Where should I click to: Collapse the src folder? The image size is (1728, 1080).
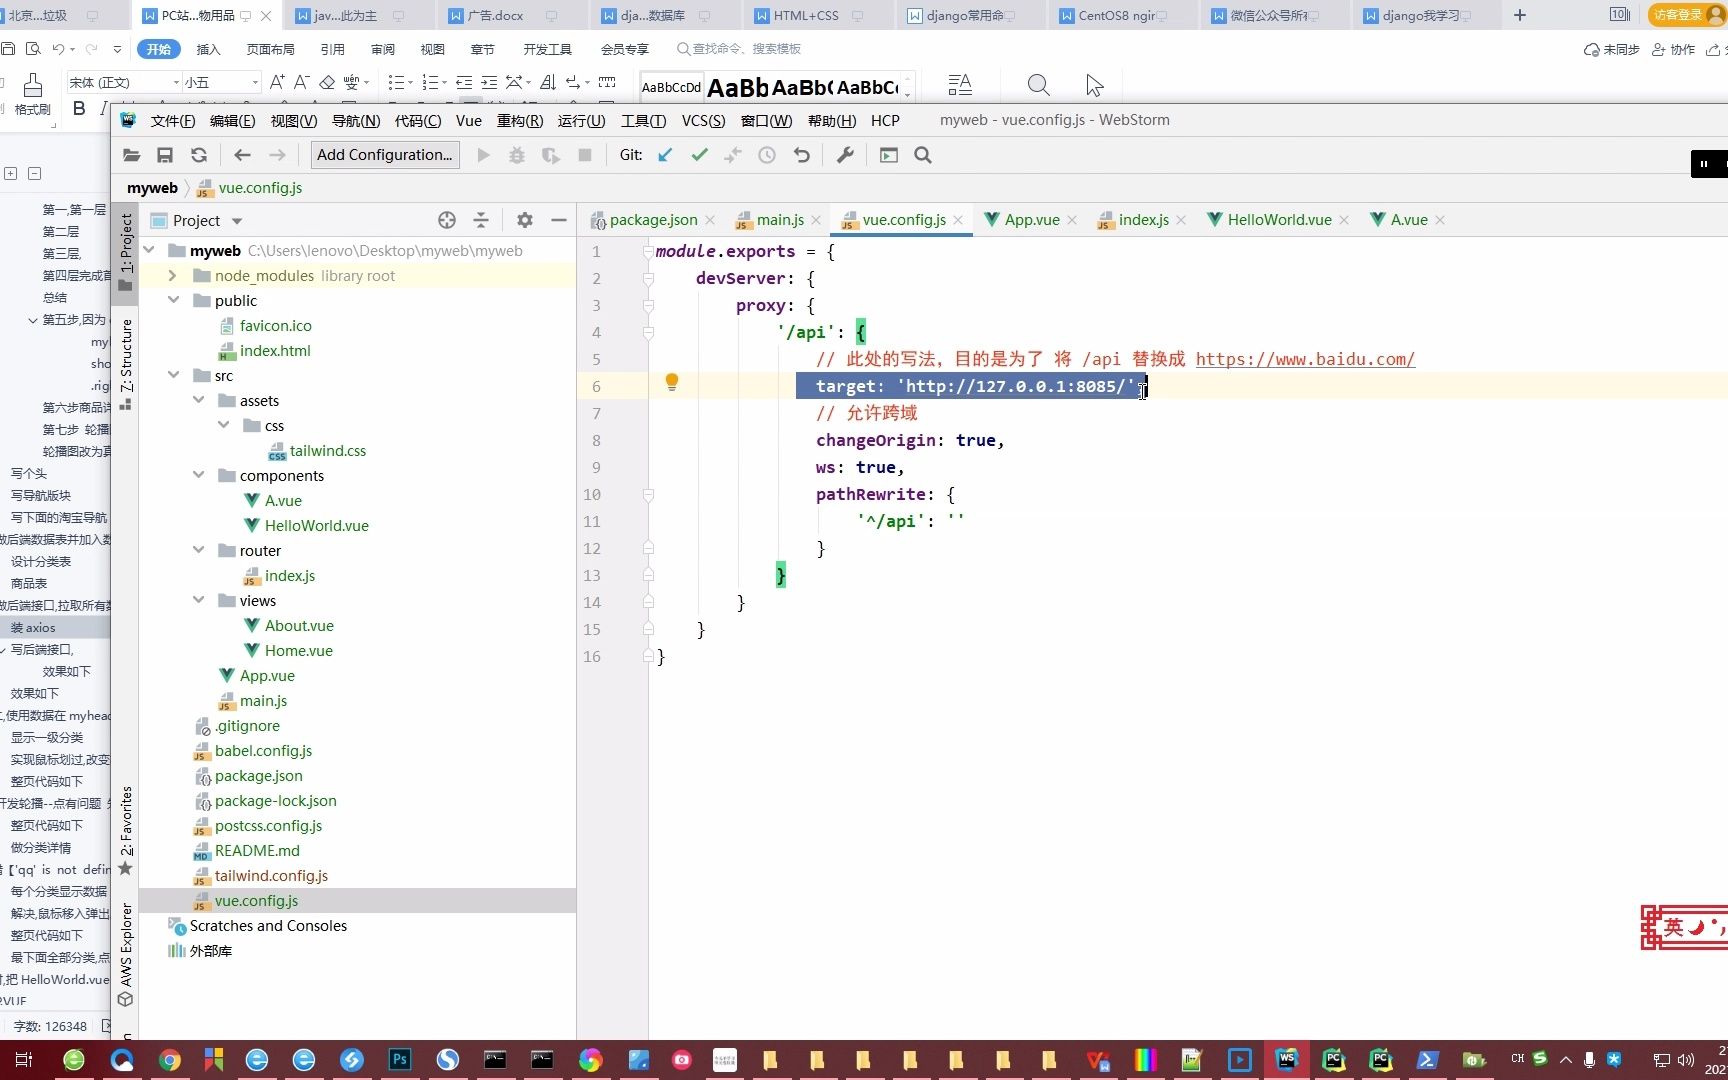pyautogui.click(x=173, y=375)
